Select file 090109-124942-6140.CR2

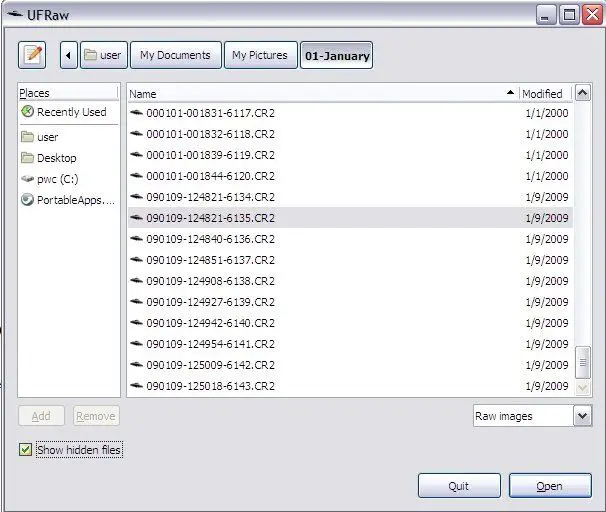coord(350,323)
